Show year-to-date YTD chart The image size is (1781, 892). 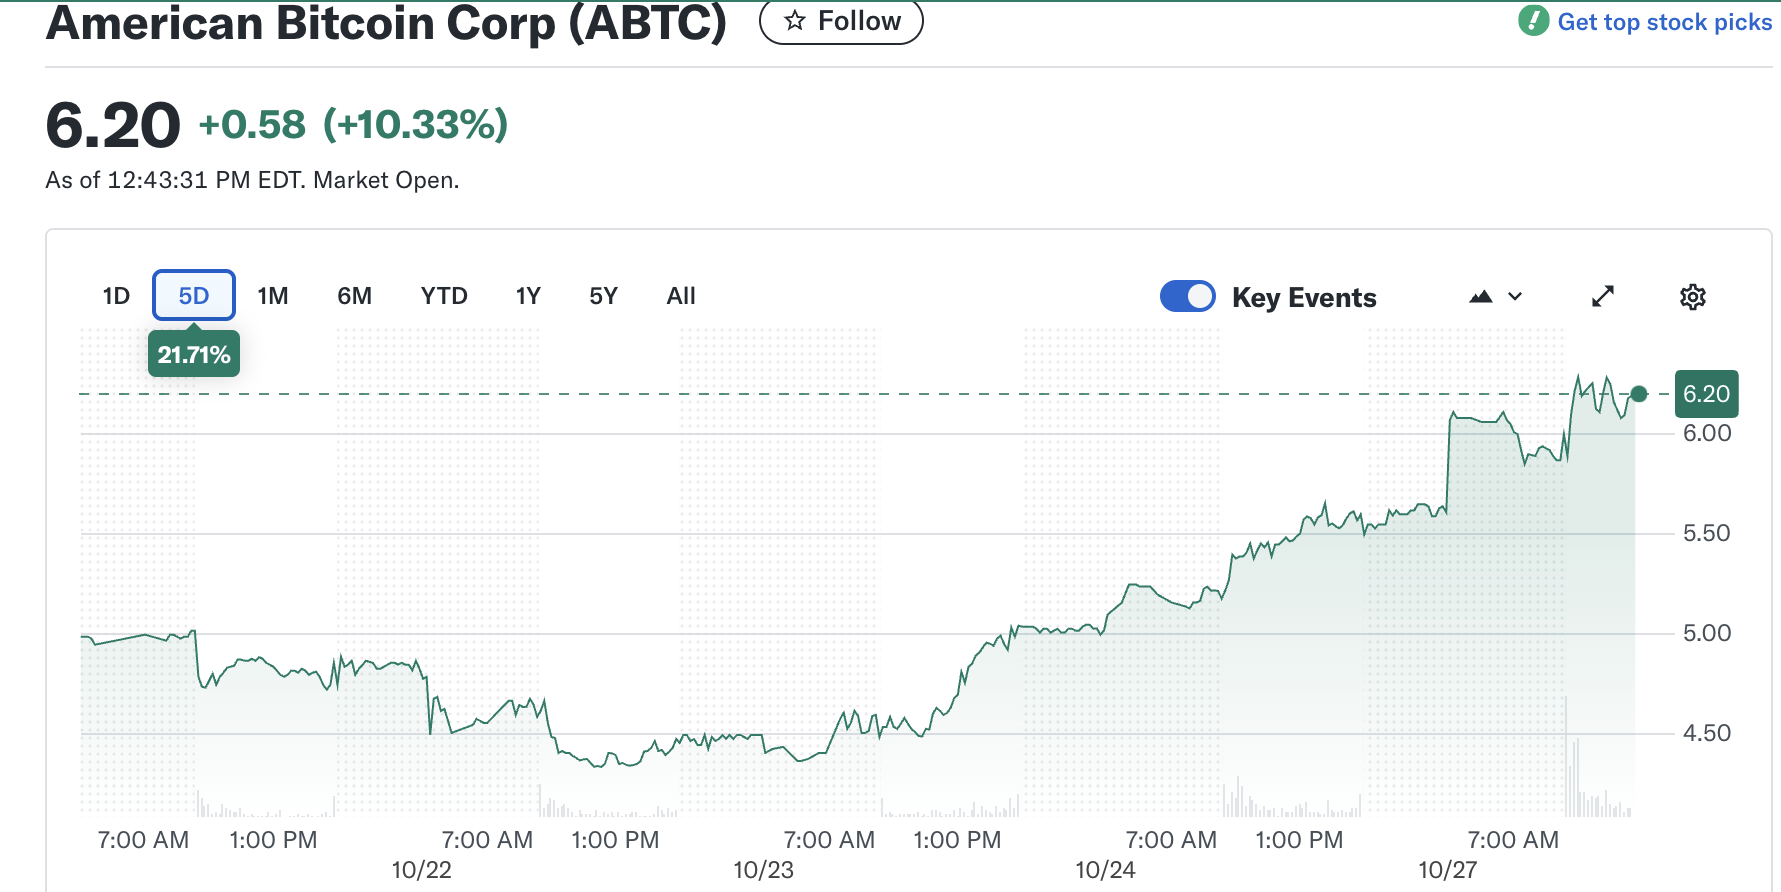click(x=444, y=296)
